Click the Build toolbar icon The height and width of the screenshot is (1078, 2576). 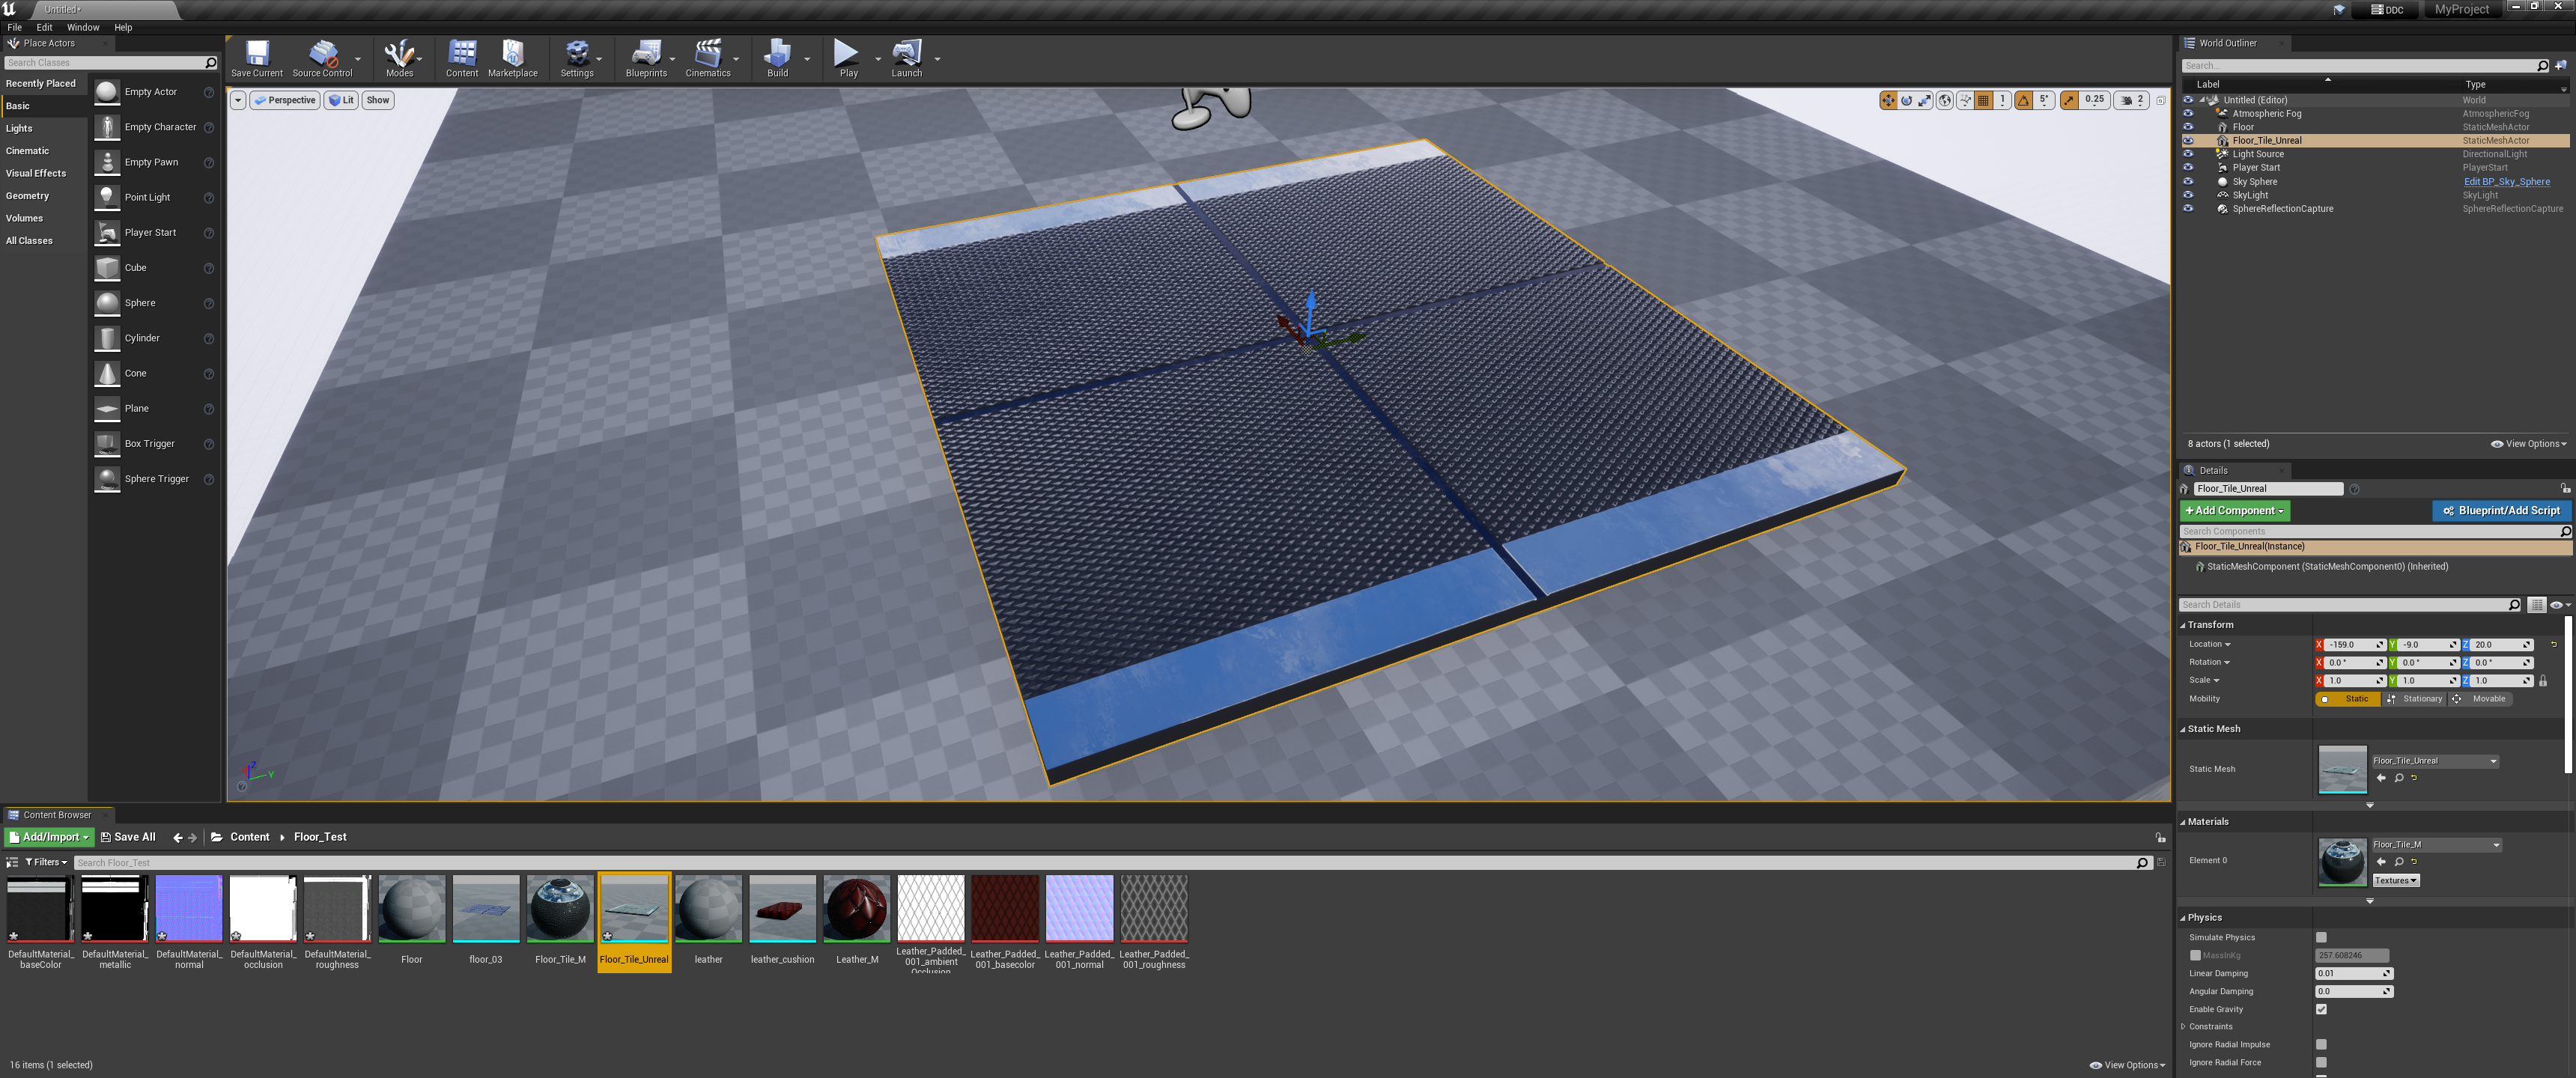pos(777,58)
